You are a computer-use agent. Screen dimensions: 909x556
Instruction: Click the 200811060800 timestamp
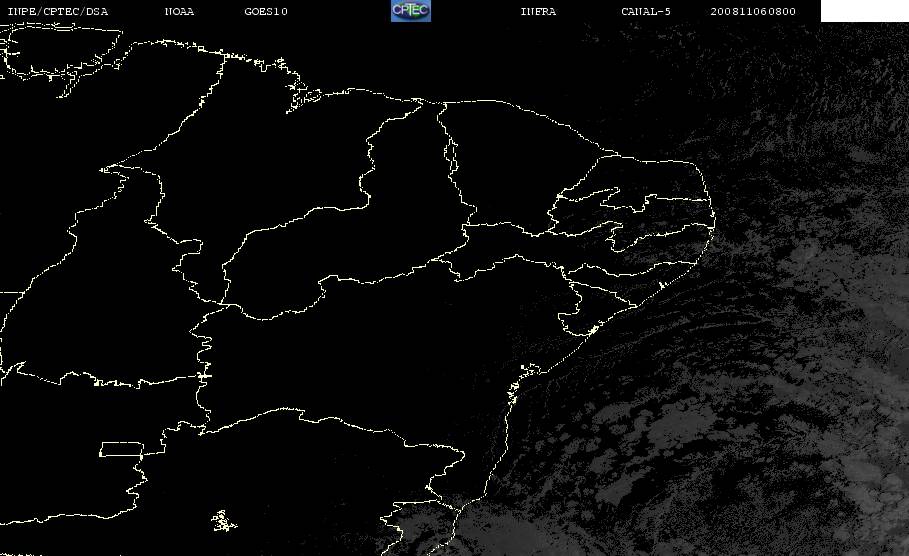[753, 12]
